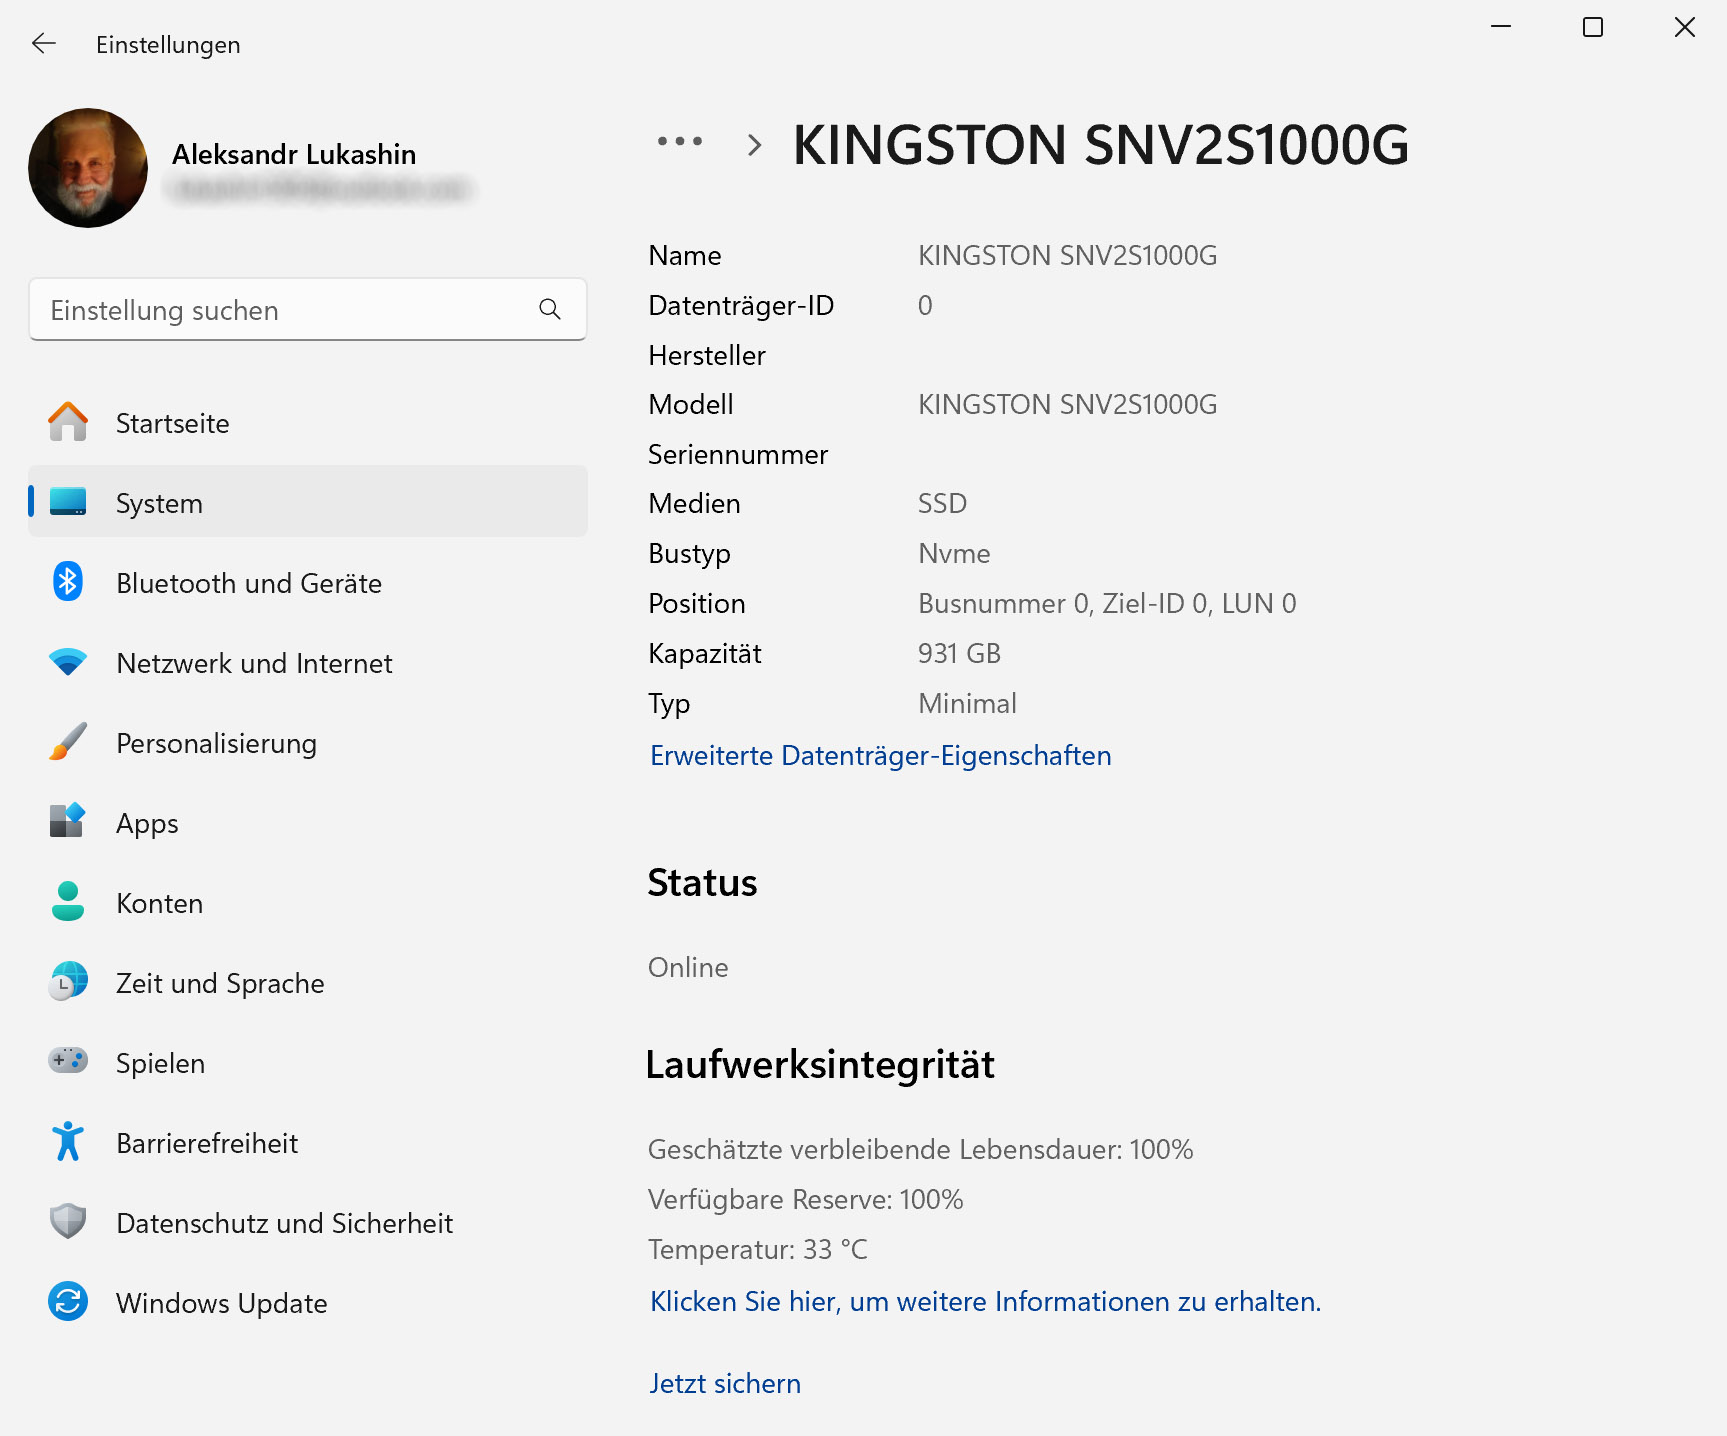Image resolution: width=1727 pixels, height=1436 pixels.
Task: Maximize the Einstellungen window
Action: pyautogui.click(x=1593, y=27)
